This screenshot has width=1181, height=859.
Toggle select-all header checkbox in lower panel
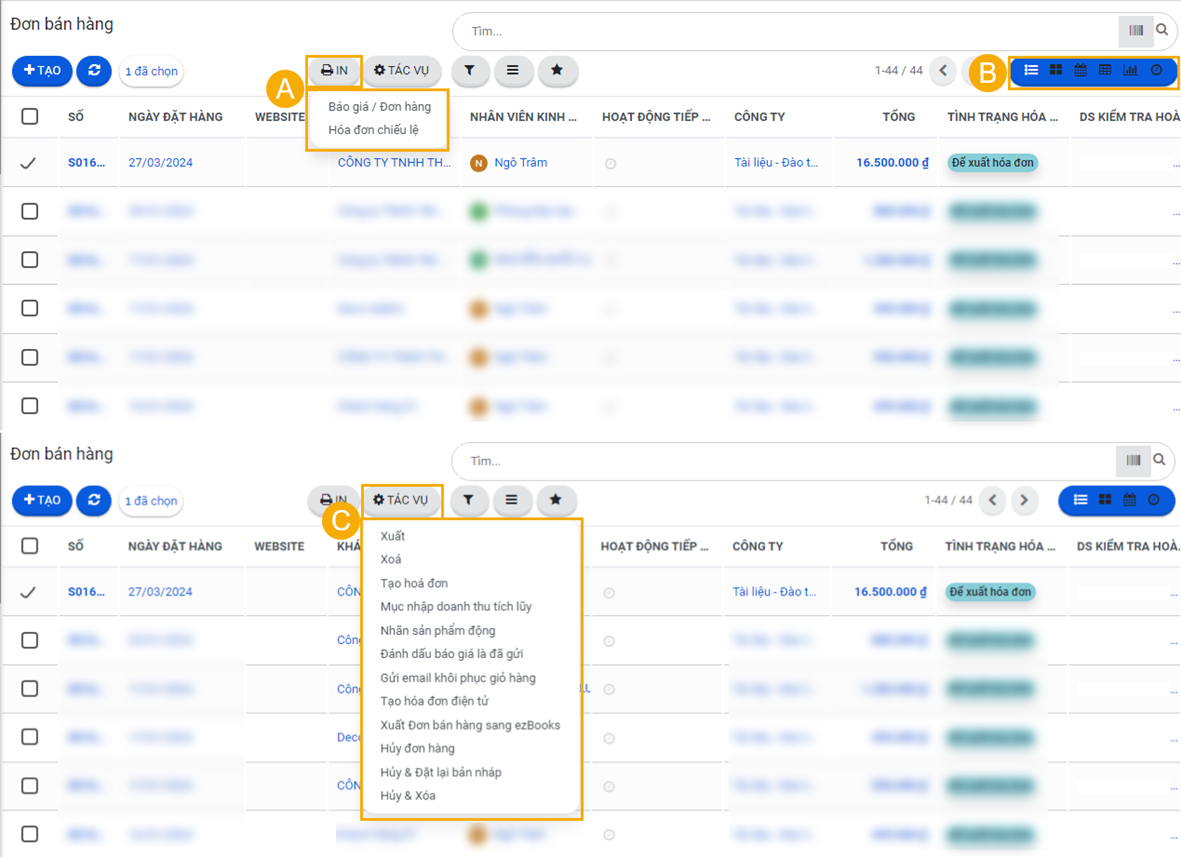(29, 546)
